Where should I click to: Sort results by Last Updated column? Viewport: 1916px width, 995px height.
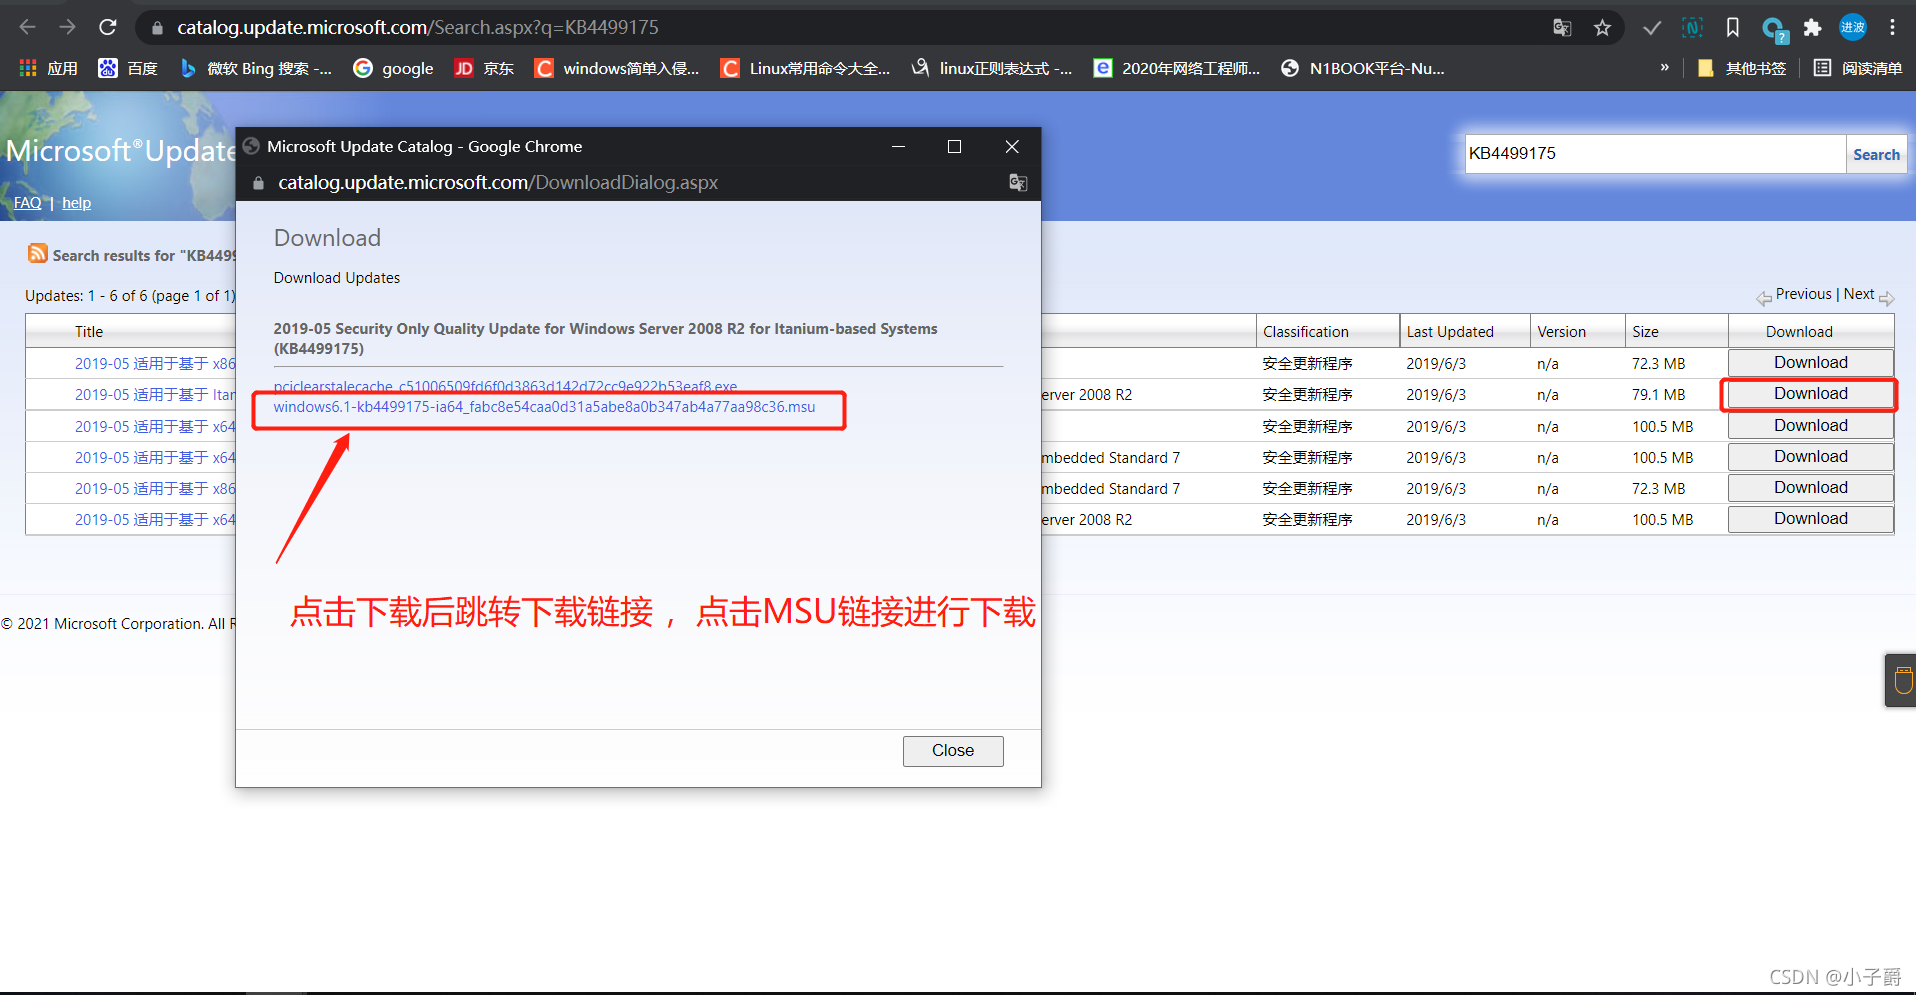pyautogui.click(x=1450, y=332)
